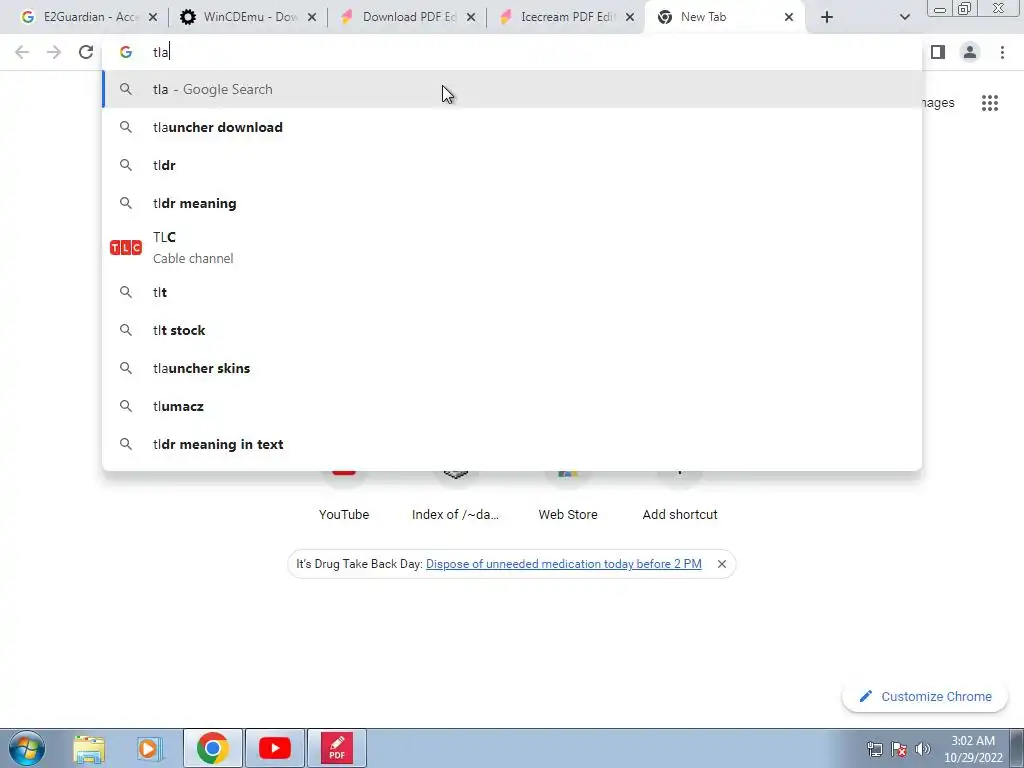Open Chrome three-dot menu
Image resolution: width=1024 pixels, height=768 pixels.
[1002, 52]
